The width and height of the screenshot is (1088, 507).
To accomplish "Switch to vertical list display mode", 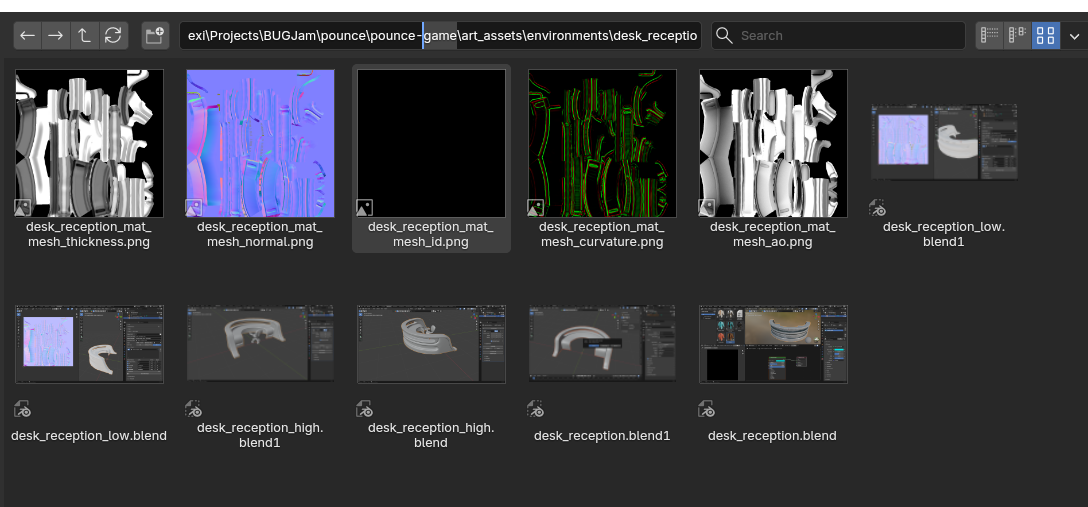I will click(x=990, y=36).
